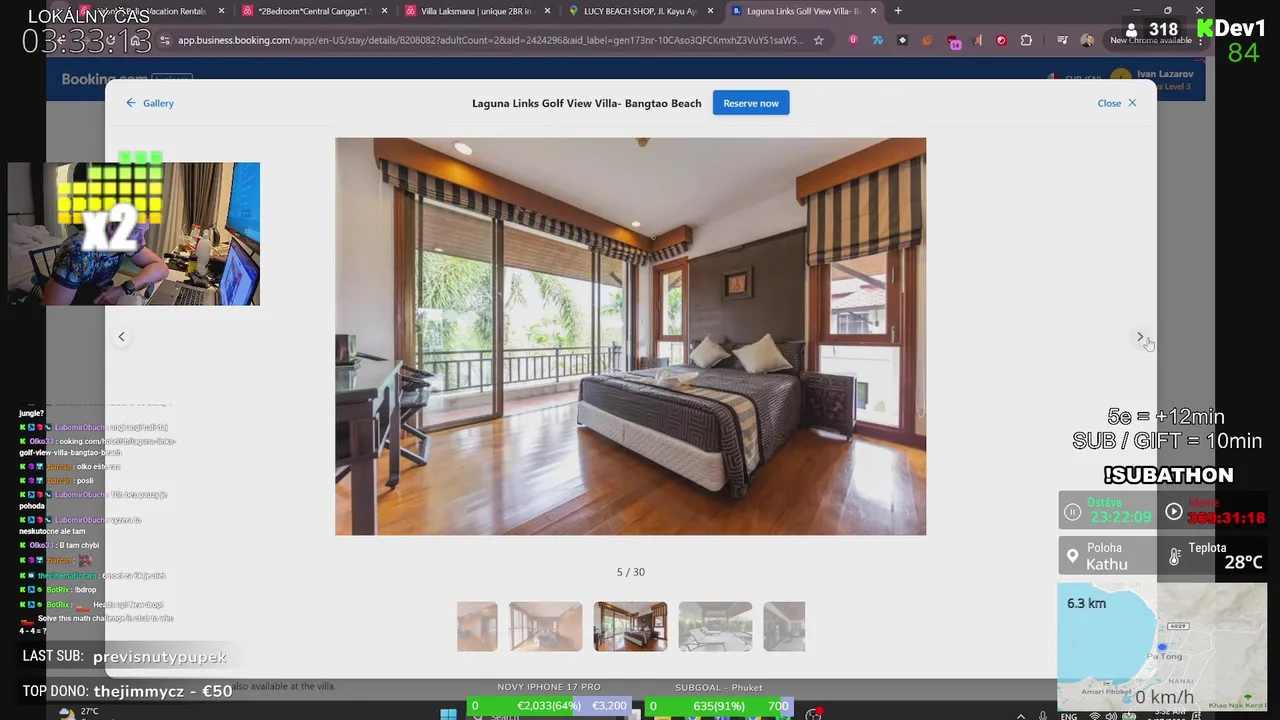Click the Poloha location pin icon
This screenshot has height=720, width=1280.
click(1073, 556)
